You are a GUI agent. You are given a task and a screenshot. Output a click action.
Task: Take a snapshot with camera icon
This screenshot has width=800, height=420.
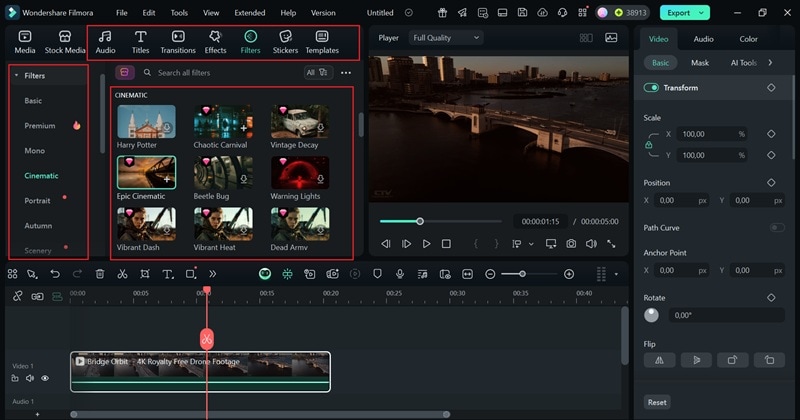point(571,244)
